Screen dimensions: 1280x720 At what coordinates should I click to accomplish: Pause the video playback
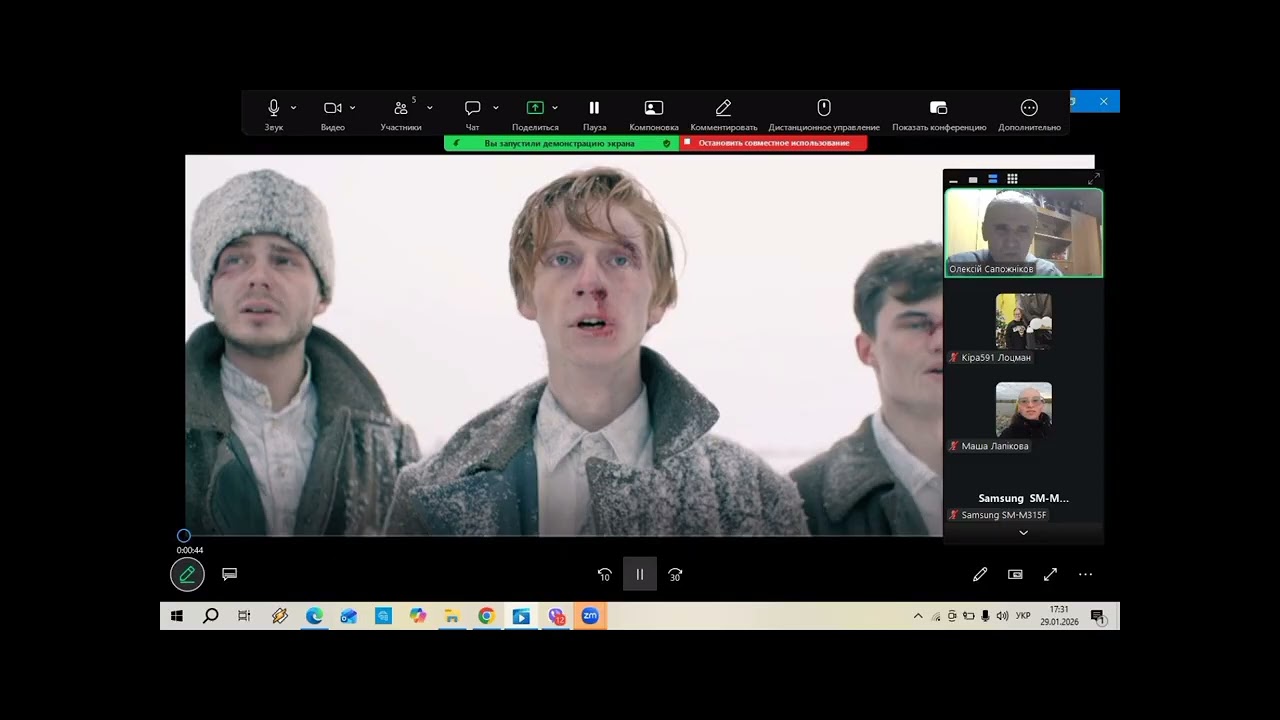click(640, 574)
